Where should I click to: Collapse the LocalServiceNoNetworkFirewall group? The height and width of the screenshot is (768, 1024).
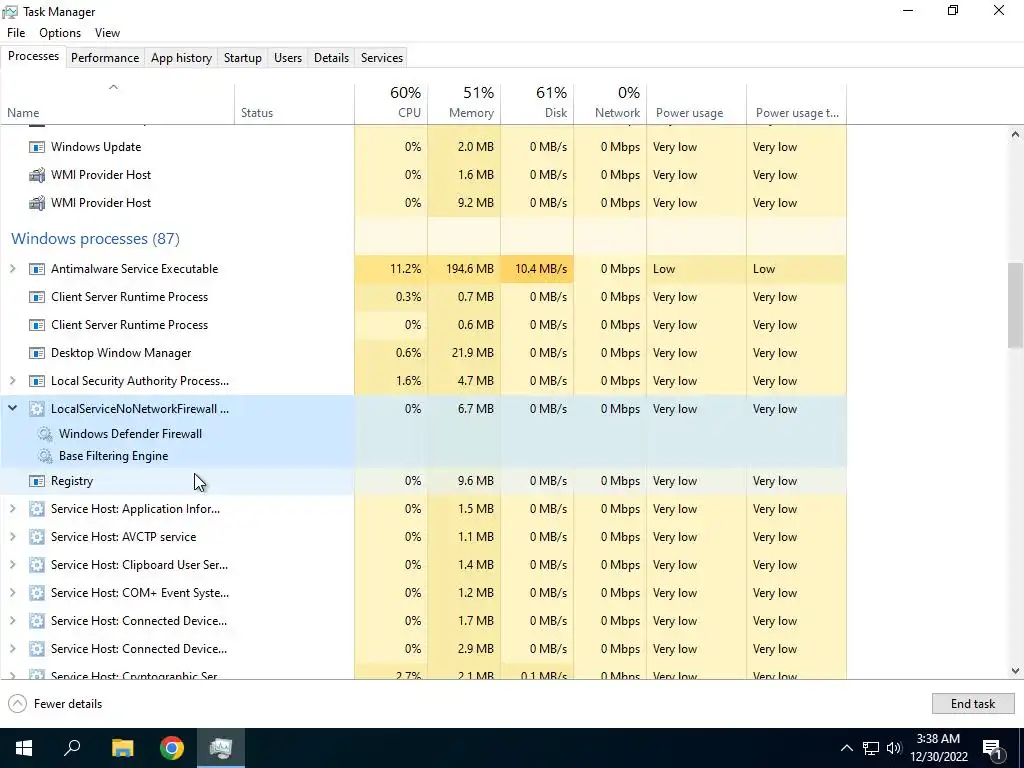(12, 409)
